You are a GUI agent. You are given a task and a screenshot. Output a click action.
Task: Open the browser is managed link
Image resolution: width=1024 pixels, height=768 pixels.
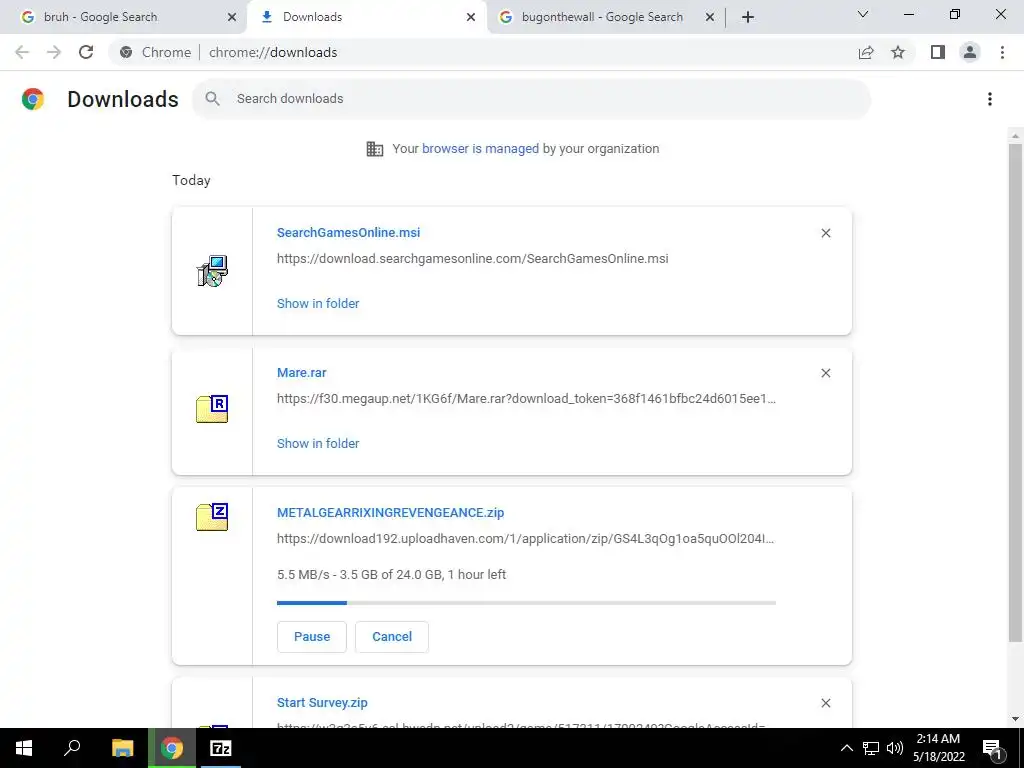point(480,149)
